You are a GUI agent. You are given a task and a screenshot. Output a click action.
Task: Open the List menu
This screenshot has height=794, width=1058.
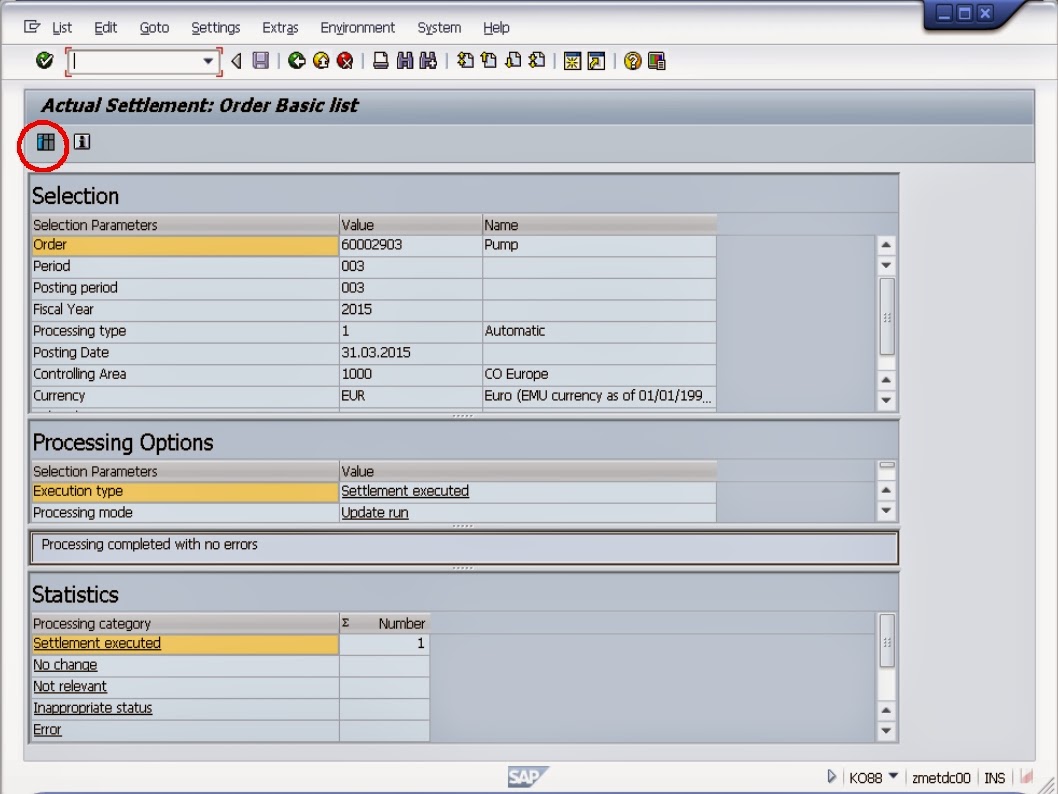(61, 28)
